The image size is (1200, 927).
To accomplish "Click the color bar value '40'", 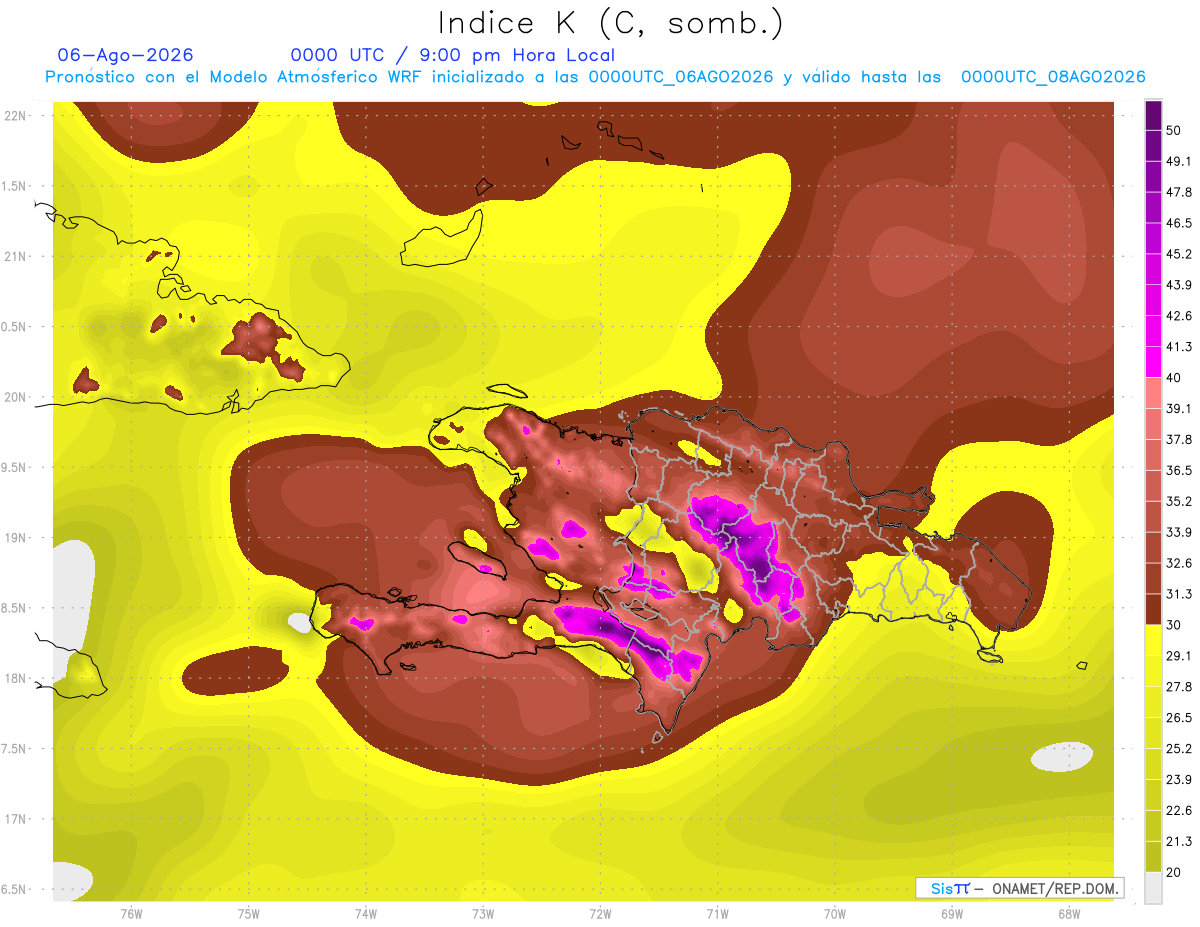I will 1174,378.
